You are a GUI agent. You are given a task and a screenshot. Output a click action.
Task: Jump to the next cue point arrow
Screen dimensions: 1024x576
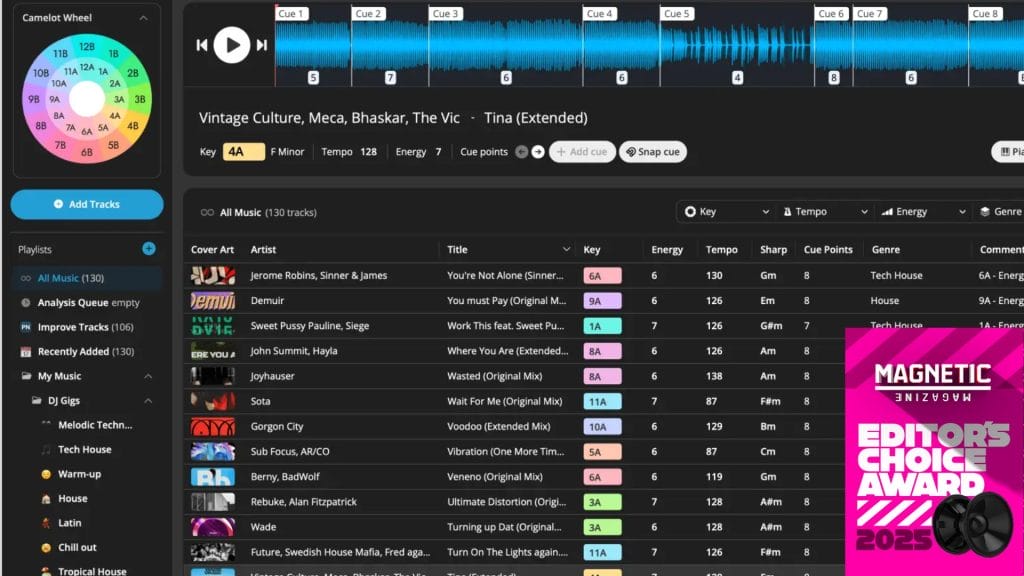tap(538, 152)
